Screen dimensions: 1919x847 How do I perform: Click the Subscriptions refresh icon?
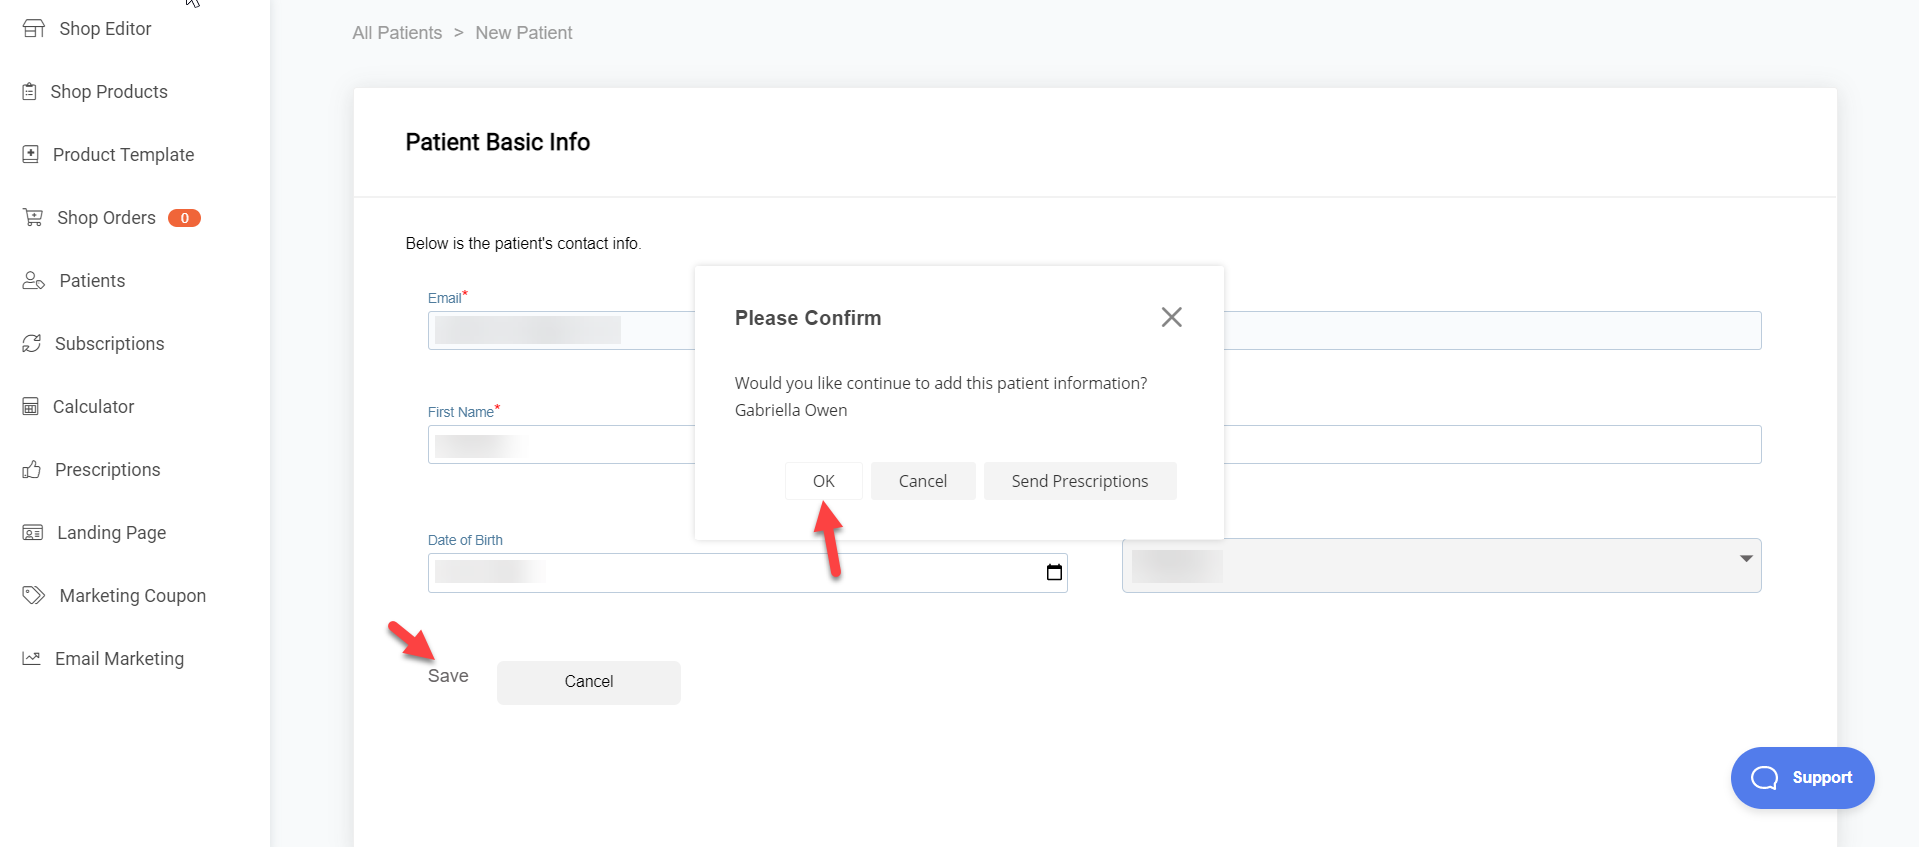click(x=32, y=344)
